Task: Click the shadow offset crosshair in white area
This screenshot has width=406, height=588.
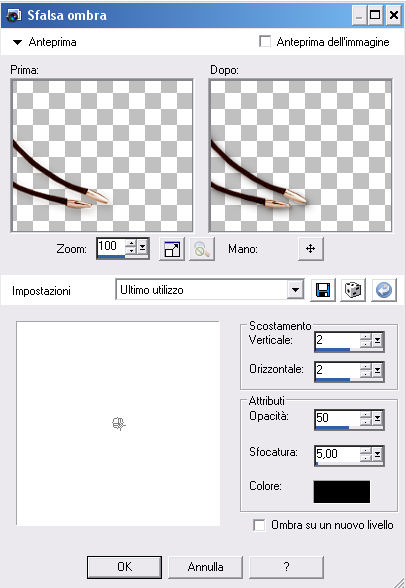Action: [119, 424]
